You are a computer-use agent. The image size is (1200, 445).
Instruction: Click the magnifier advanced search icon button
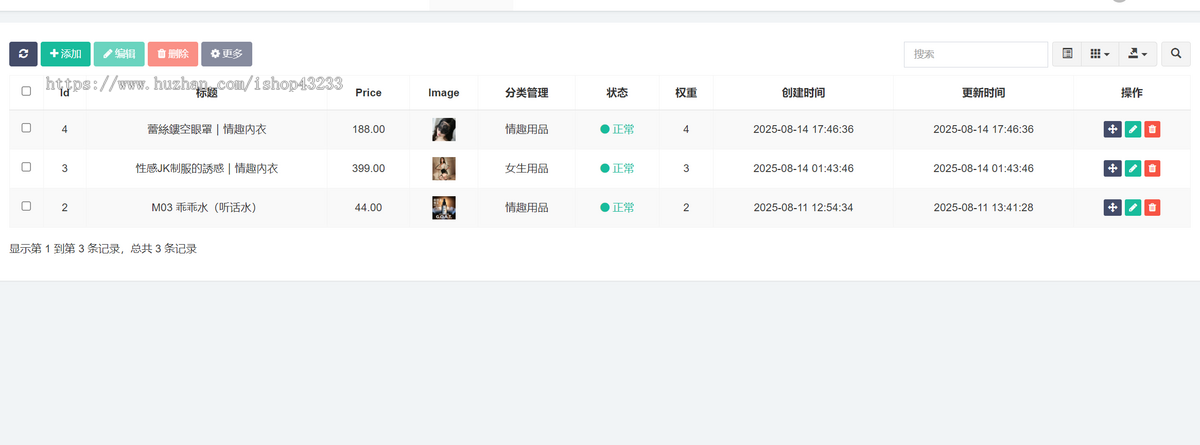pos(1176,54)
